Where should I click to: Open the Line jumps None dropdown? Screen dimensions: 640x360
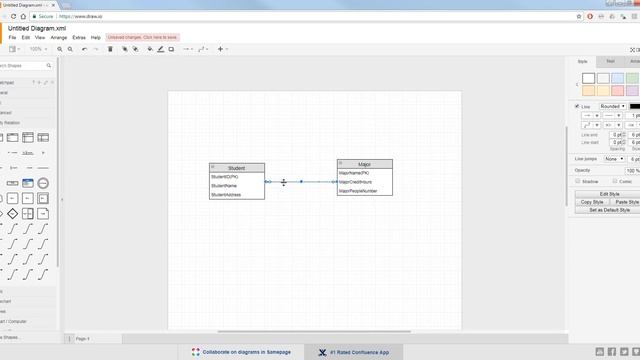tap(614, 159)
